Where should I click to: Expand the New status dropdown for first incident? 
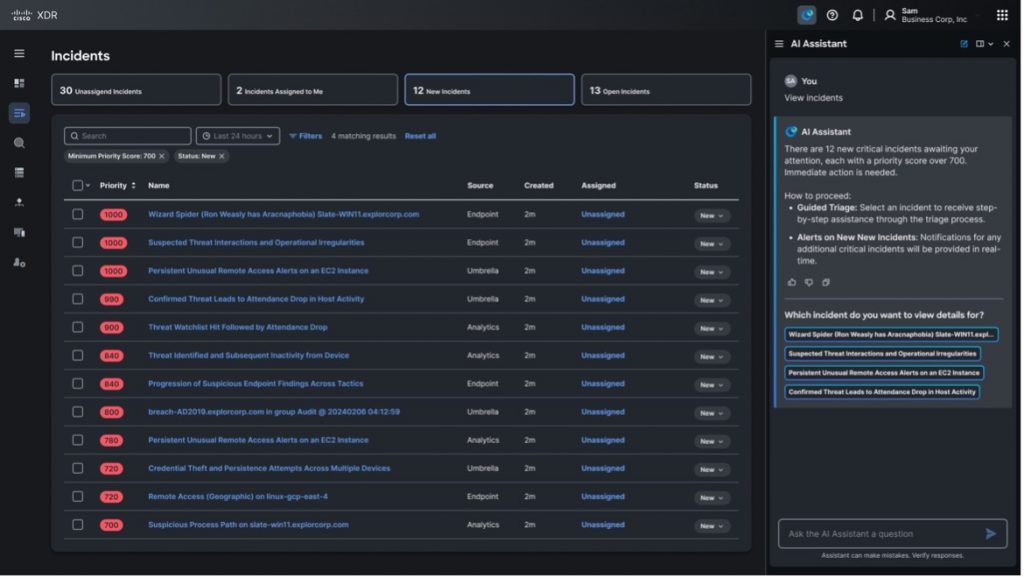(x=712, y=215)
